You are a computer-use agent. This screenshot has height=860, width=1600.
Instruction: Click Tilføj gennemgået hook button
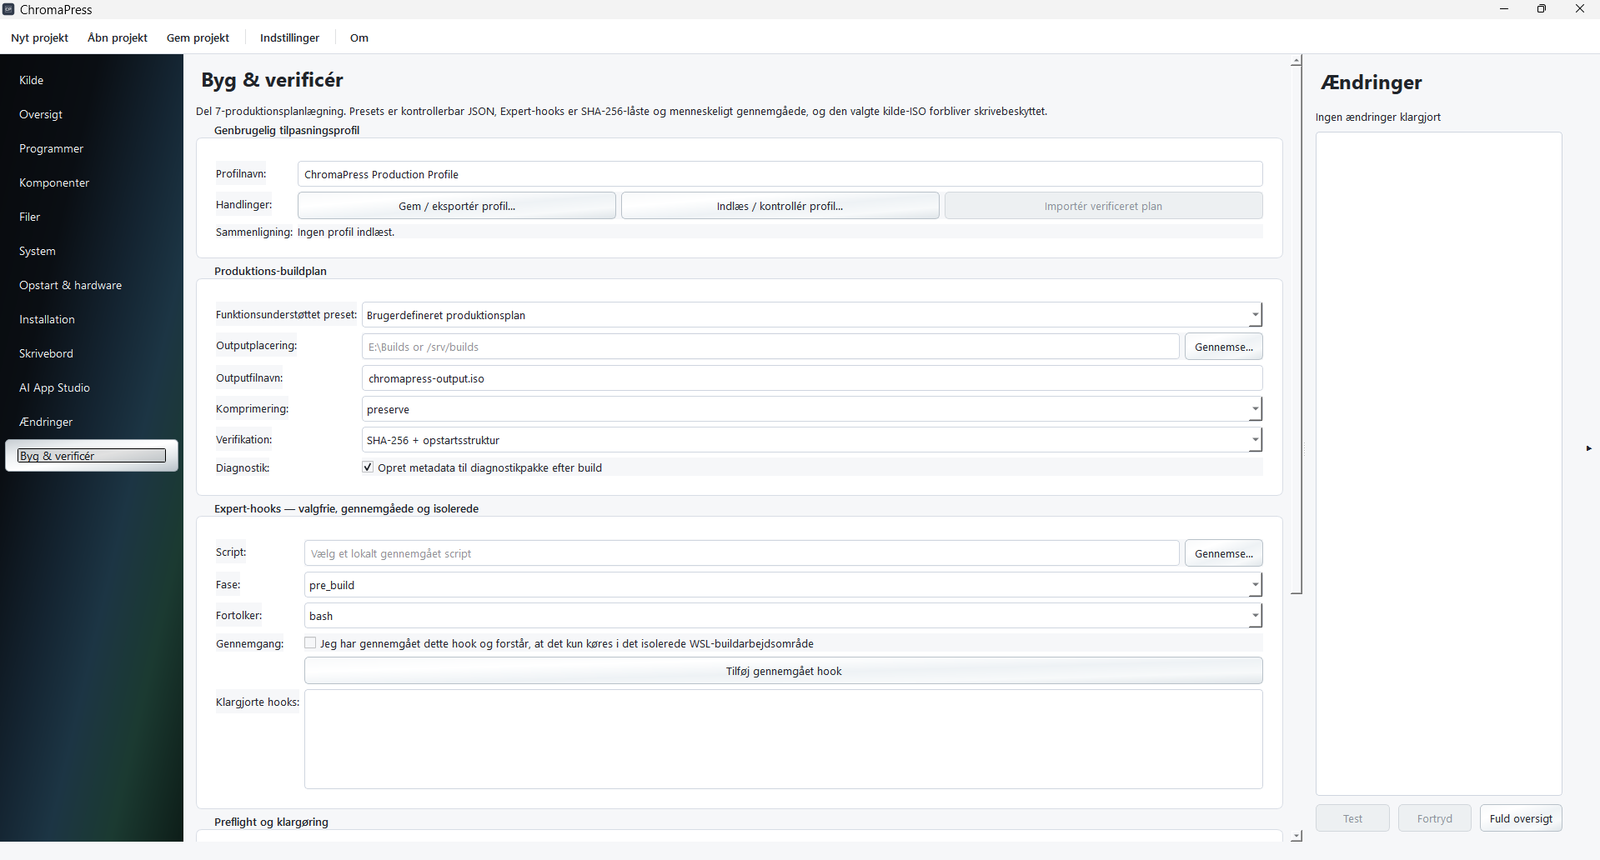(x=783, y=671)
